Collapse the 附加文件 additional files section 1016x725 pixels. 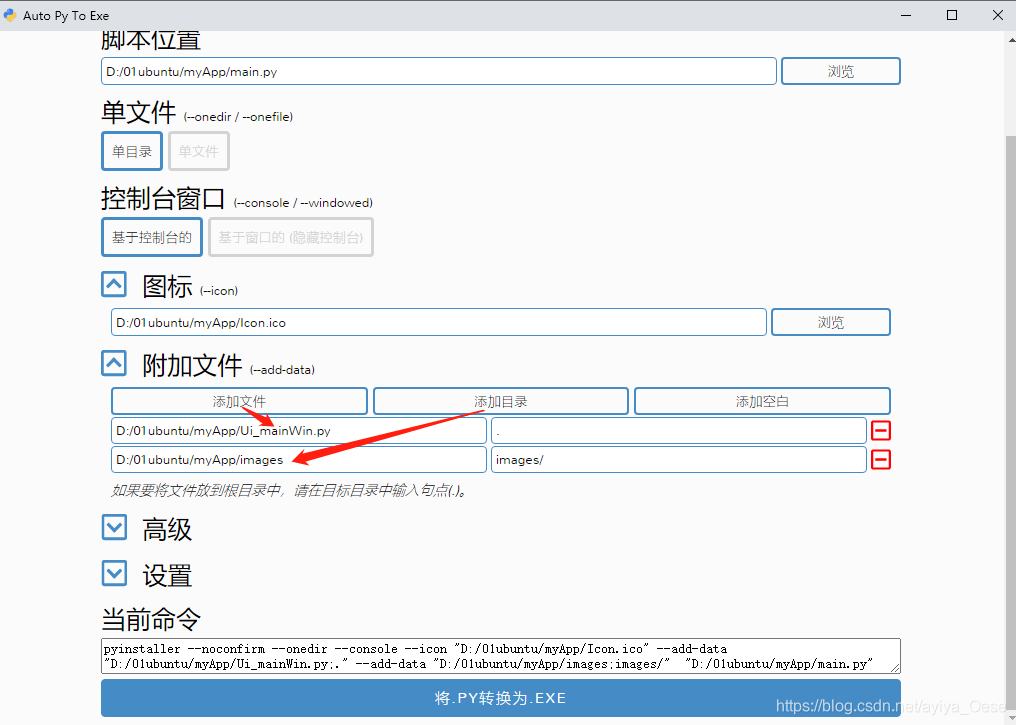(114, 363)
